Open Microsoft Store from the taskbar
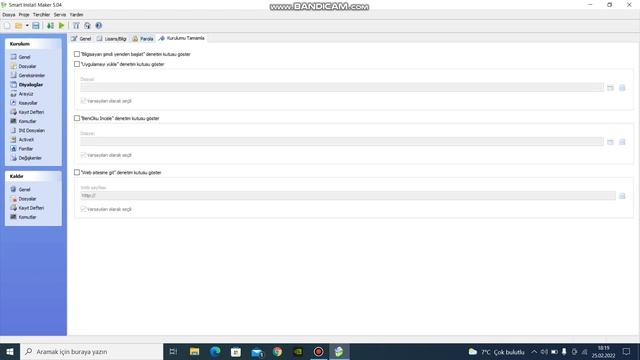 pyautogui.click(x=236, y=351)
